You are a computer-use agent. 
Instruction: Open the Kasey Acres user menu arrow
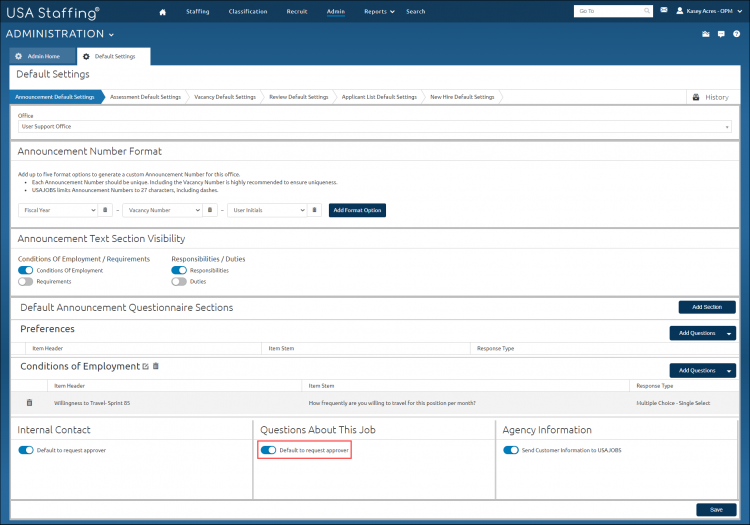[x=739, y=11]
